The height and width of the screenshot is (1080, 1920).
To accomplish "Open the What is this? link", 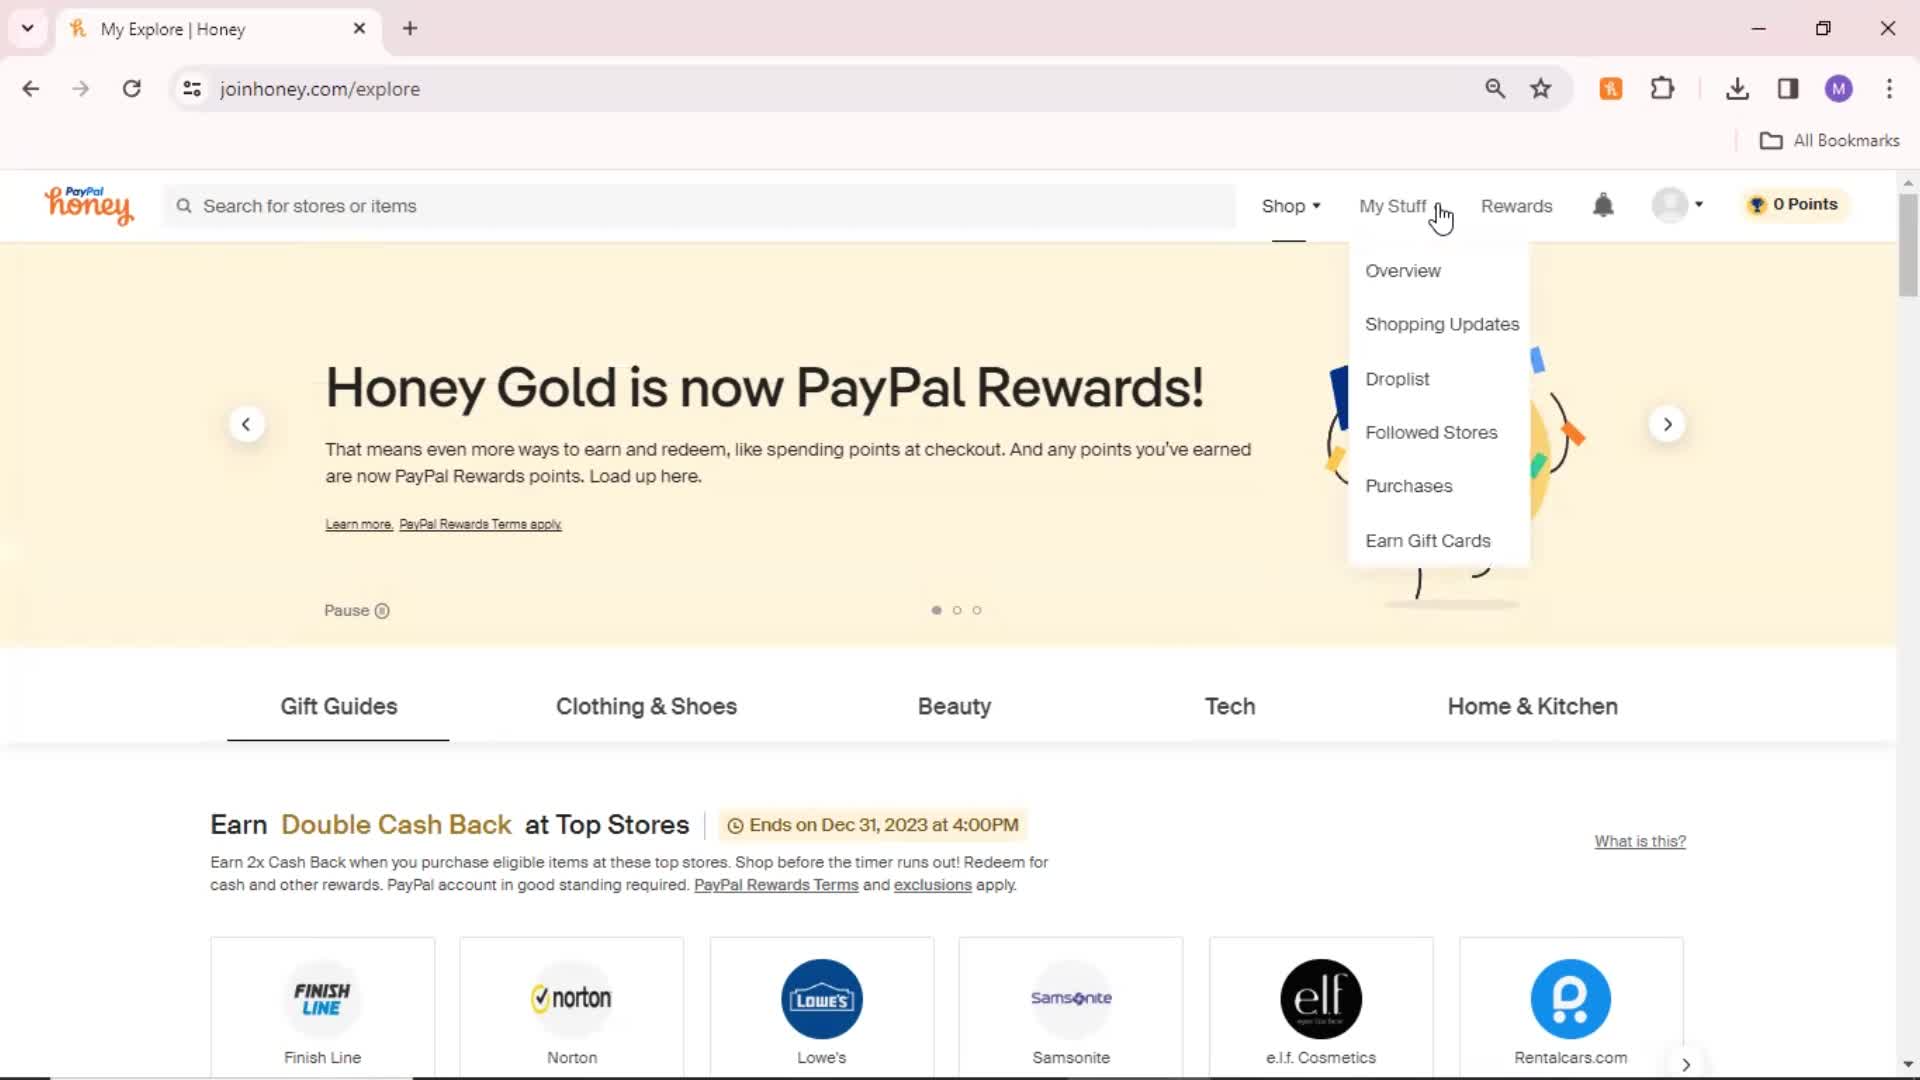I will coord(1640,841).
